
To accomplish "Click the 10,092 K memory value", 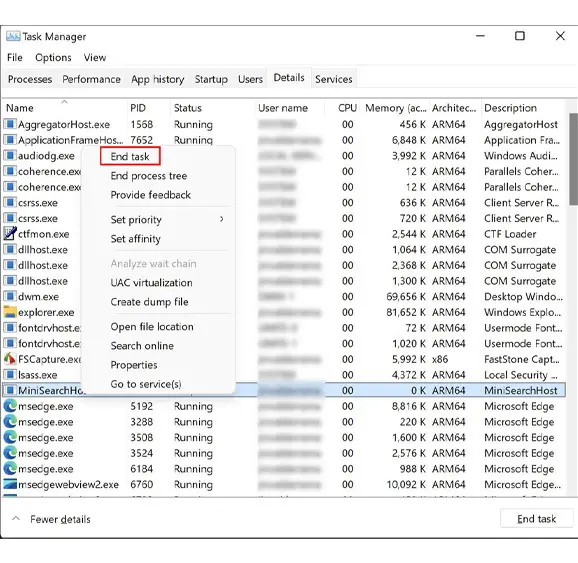I will [406, 484].
